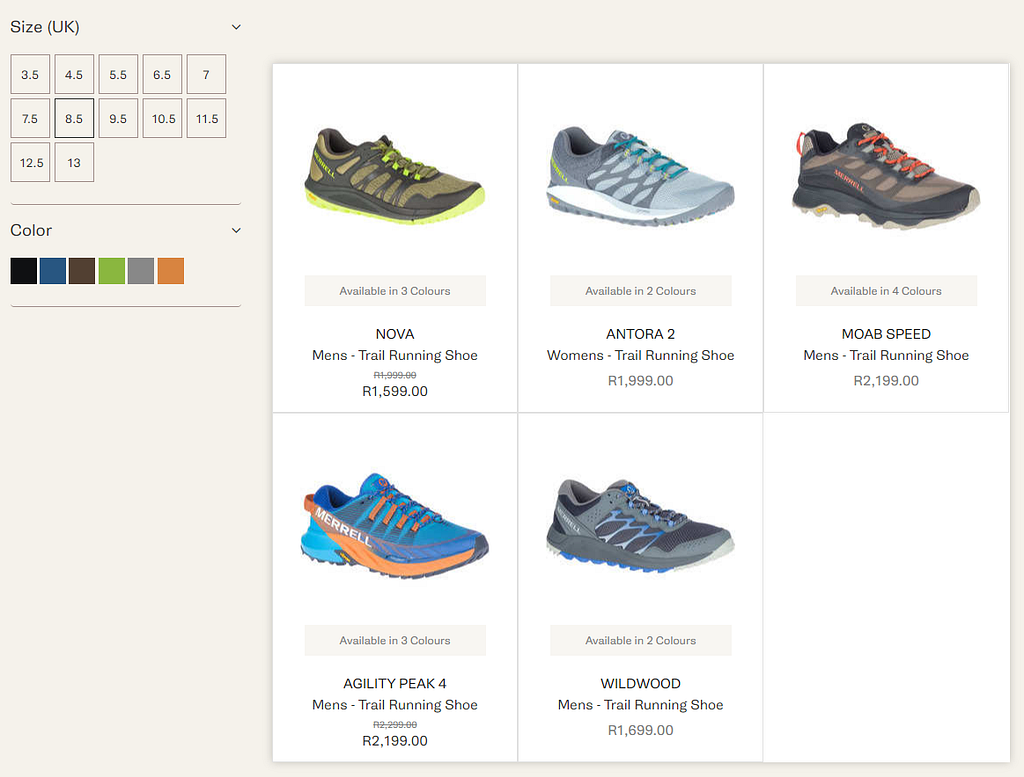Filter by blue color swatch
Viewport: 1024px width, 777px height.
(53, 271)
